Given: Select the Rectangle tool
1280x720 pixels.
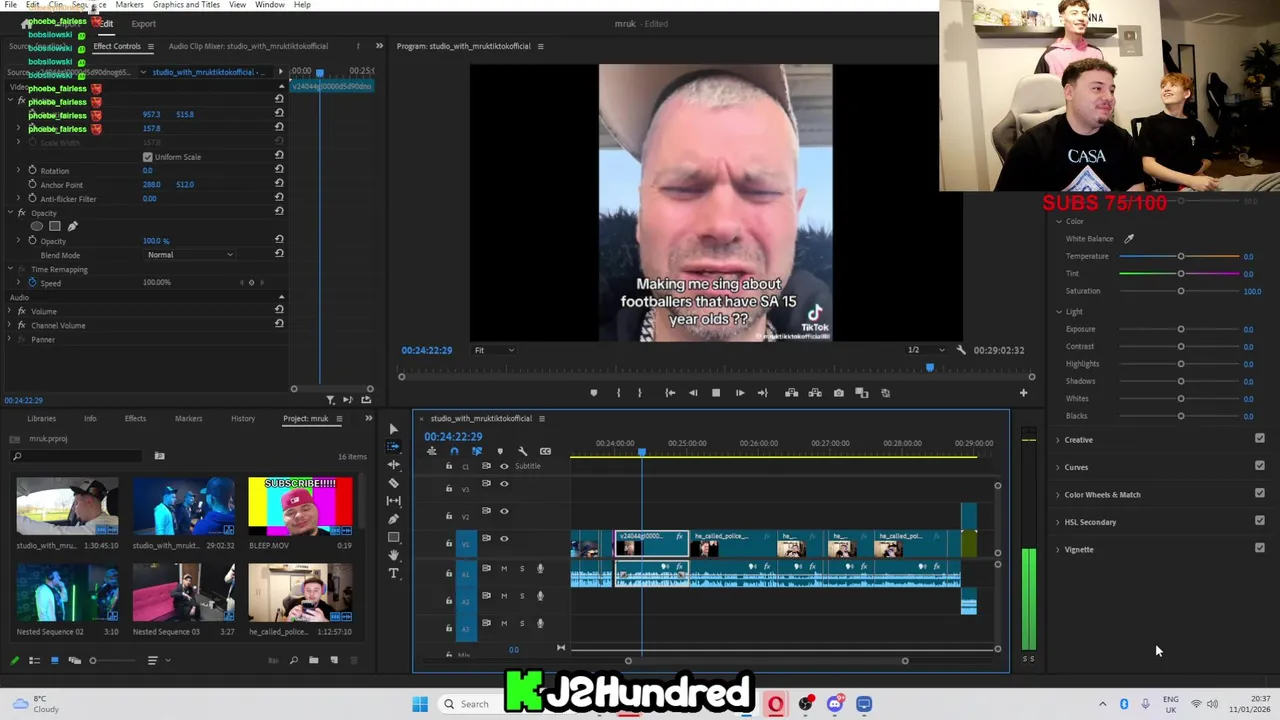Looking at the screenshot, I should 393,537.
